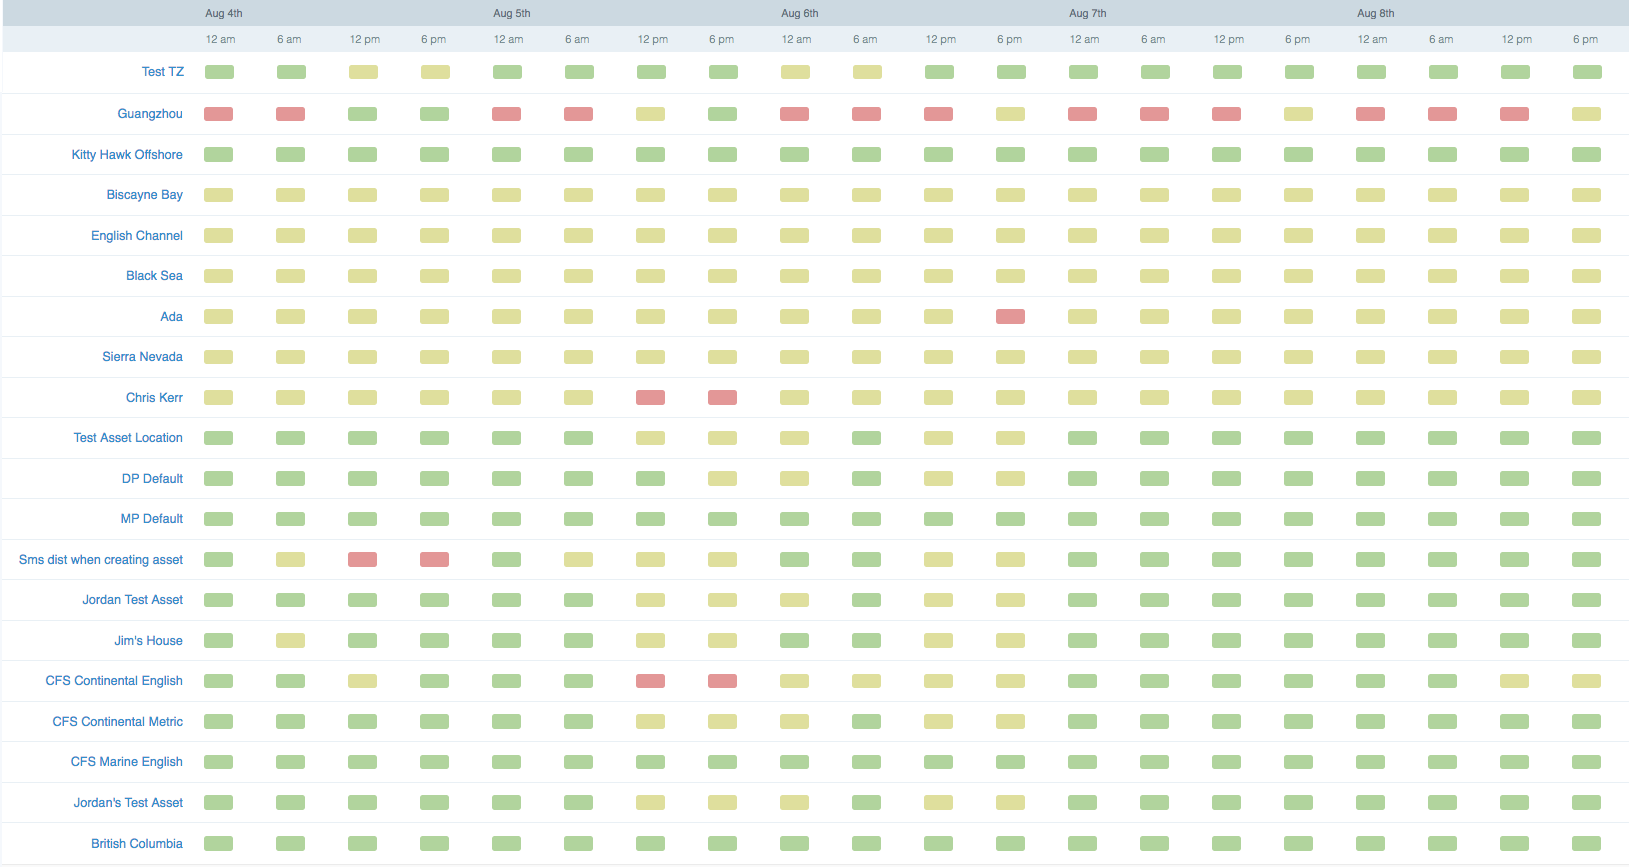Image resolution: width=1629 pixels, height=867 pixels.
Task: Open the Kitty Hawk Offshore asset
Action: (127, 155)
